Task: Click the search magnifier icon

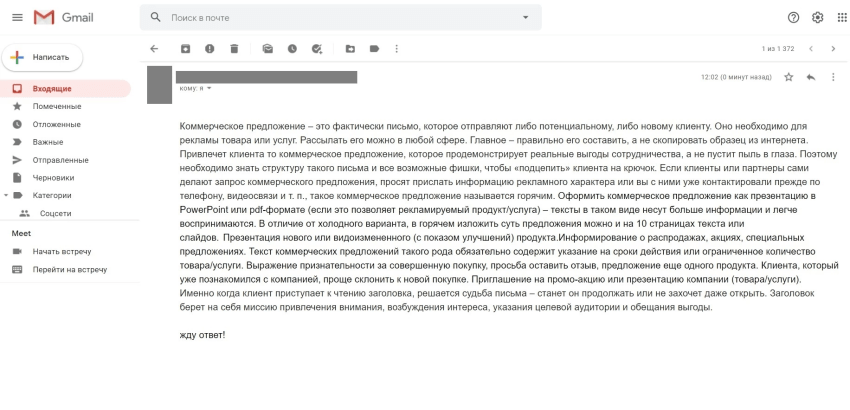Action: (156, 17)
